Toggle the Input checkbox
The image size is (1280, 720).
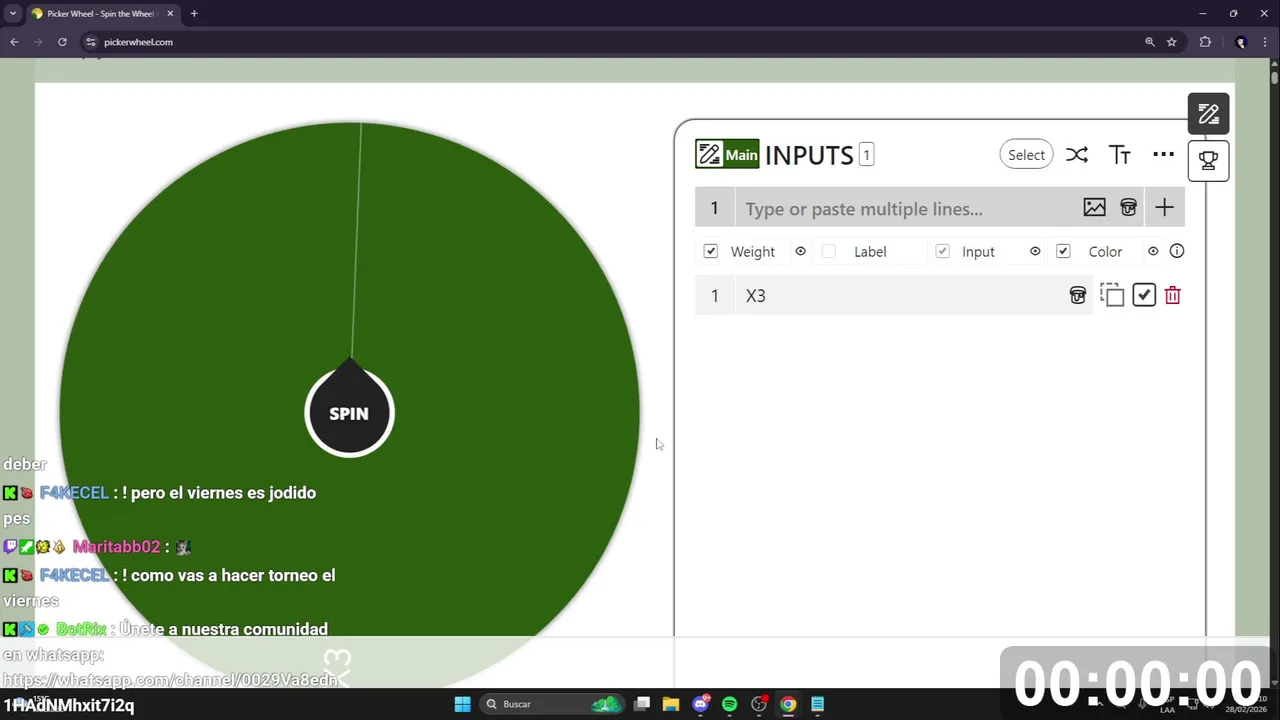coord(942,251)
